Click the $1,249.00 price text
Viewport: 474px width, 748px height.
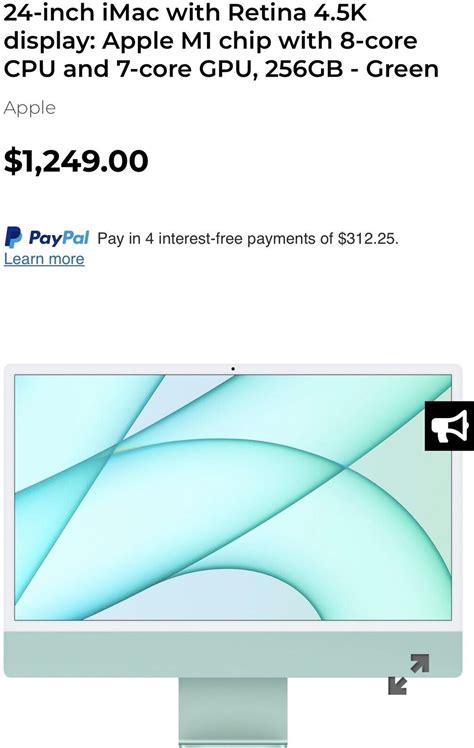click(x=76, y=161)
